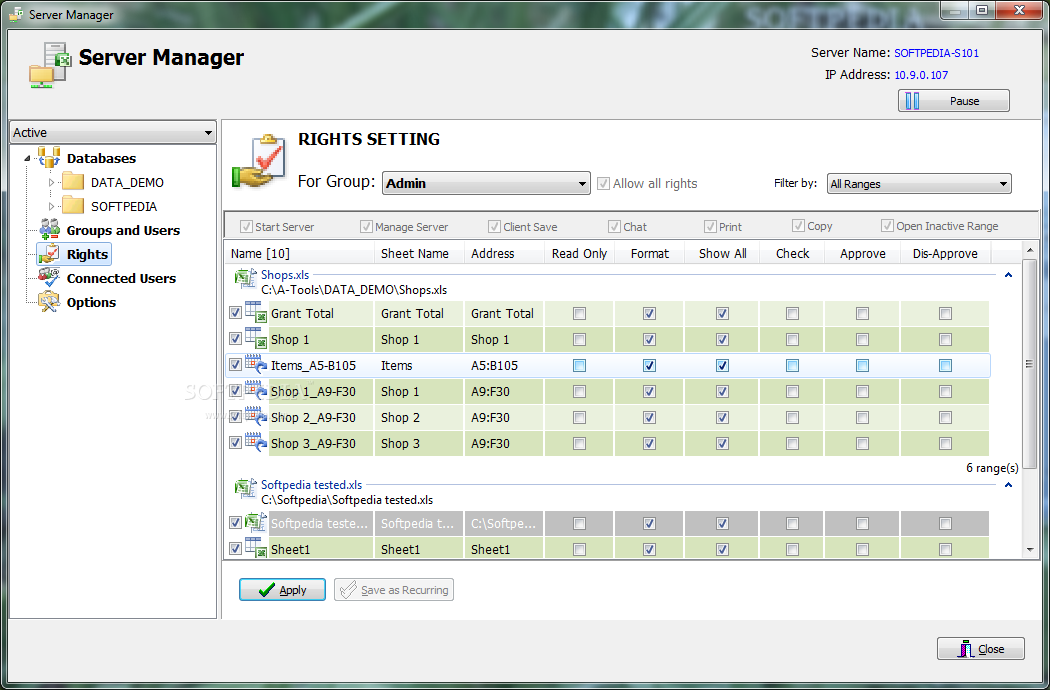
Task: Click the Items_A5-B105 range icon
Action: pos(256,364)
